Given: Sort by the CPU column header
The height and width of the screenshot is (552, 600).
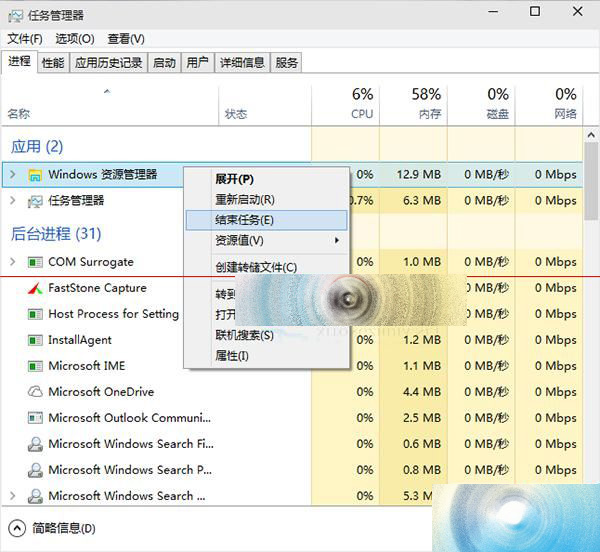Looking at the screenshot, I should point(362,114).
